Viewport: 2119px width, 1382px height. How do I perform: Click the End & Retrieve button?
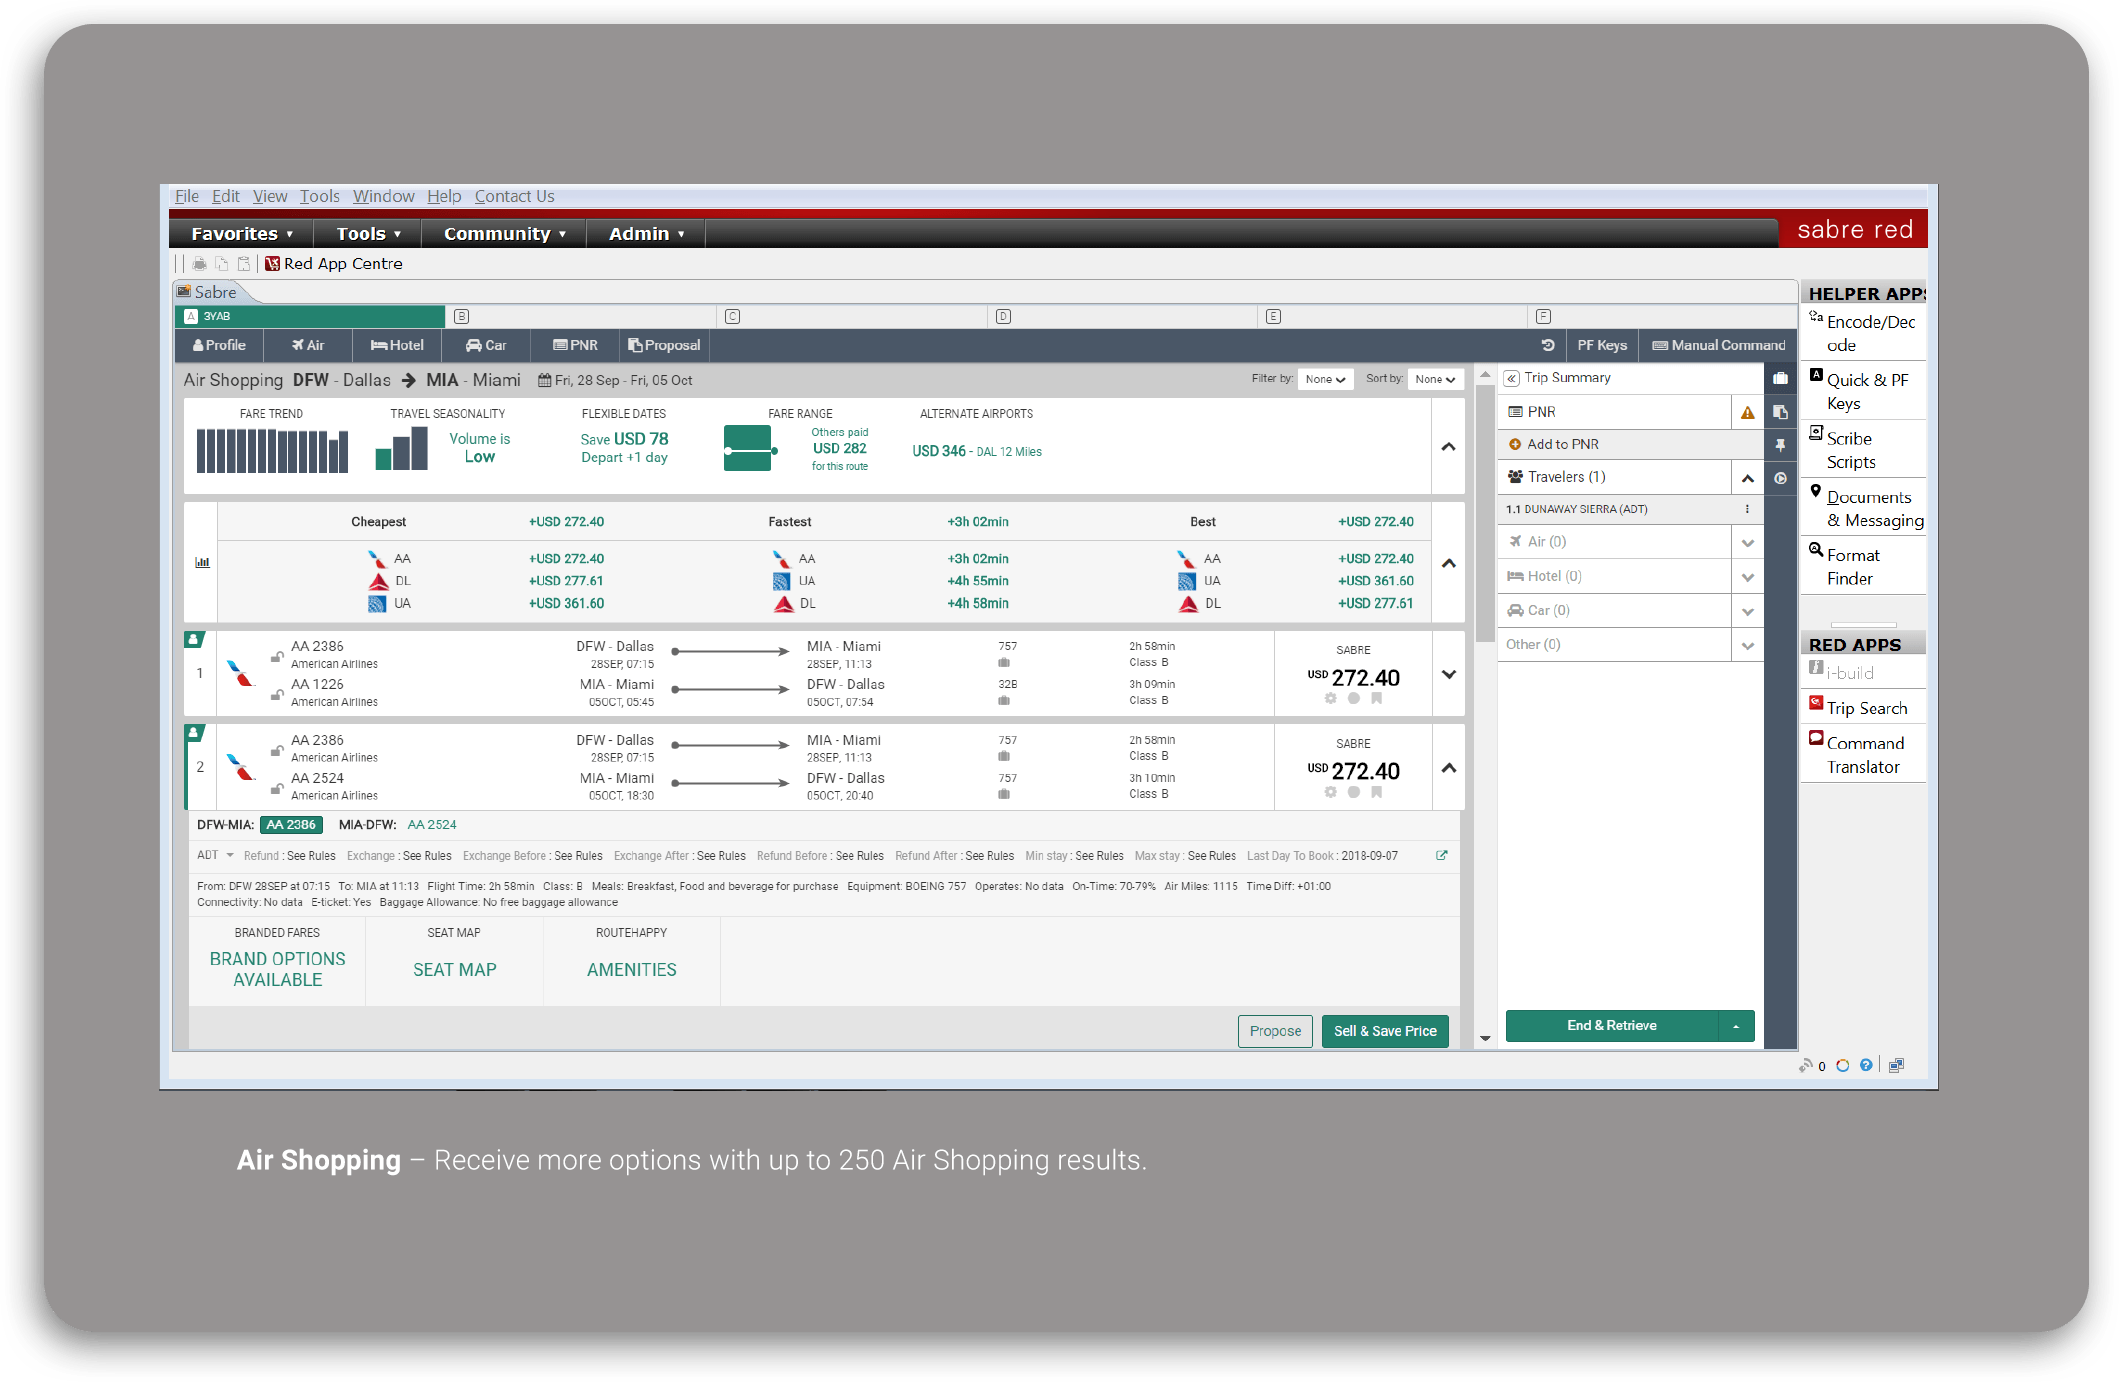click(x=1611, y=1026)
